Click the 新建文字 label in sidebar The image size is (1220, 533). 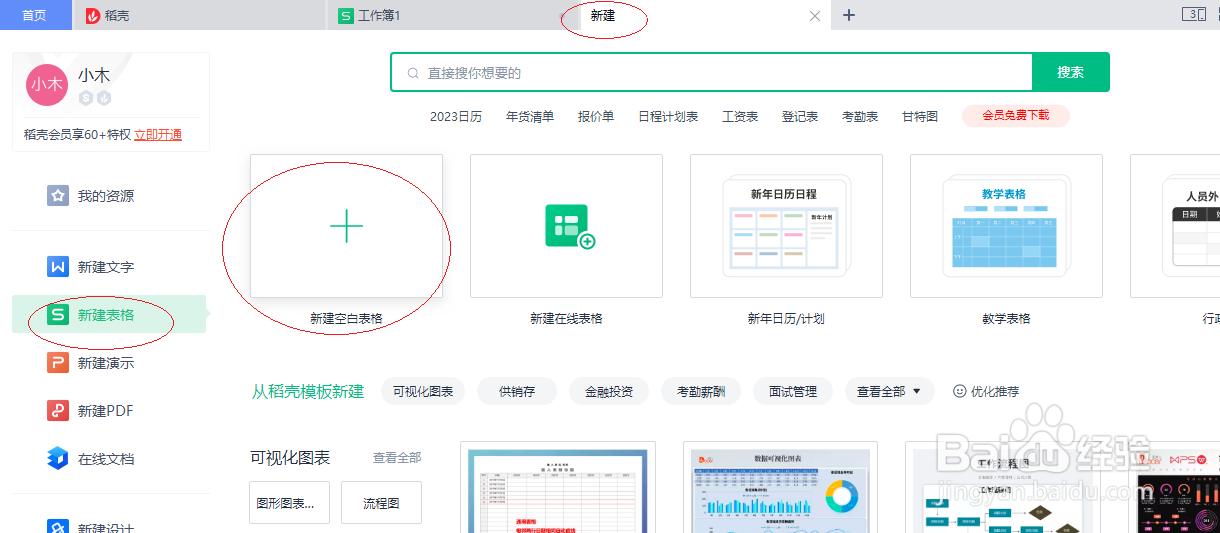tap(106, 267)
